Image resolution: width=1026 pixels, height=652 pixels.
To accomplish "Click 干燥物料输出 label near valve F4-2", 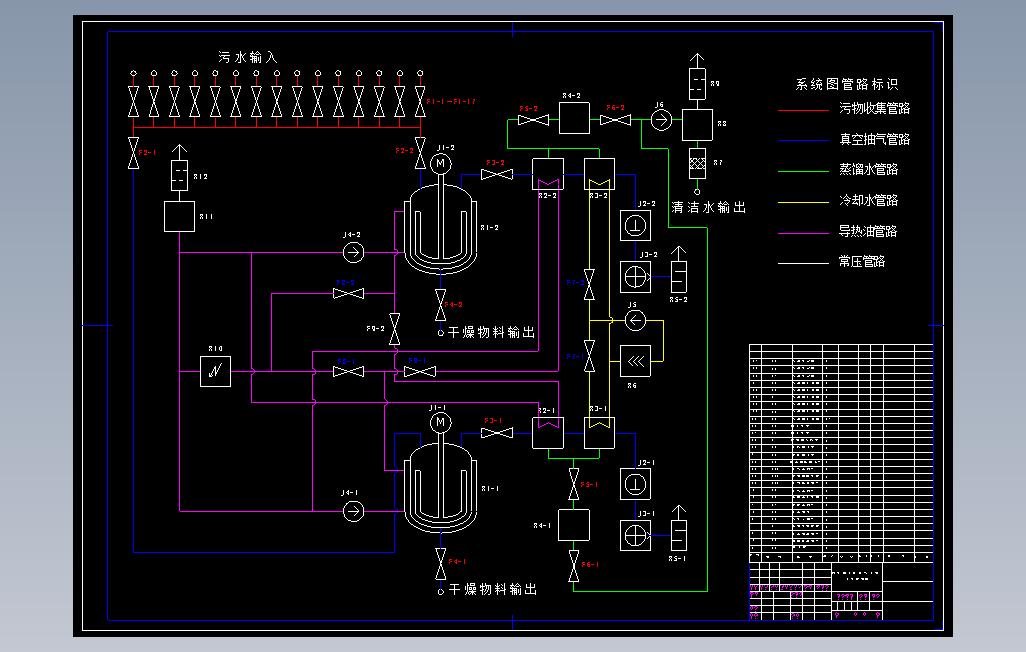I will 491,333.
